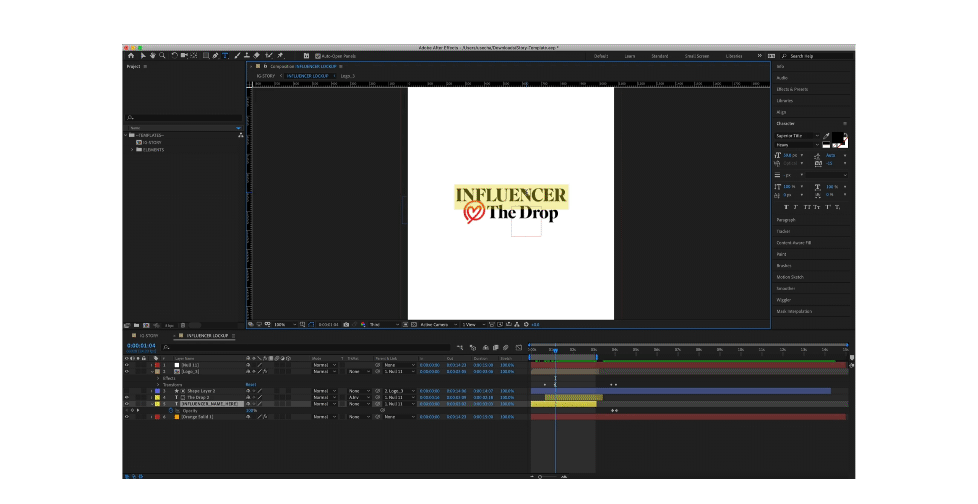Screen dimensions: 978x504
Task: Open the Effects & Presets panel
Action: point(792,89)
